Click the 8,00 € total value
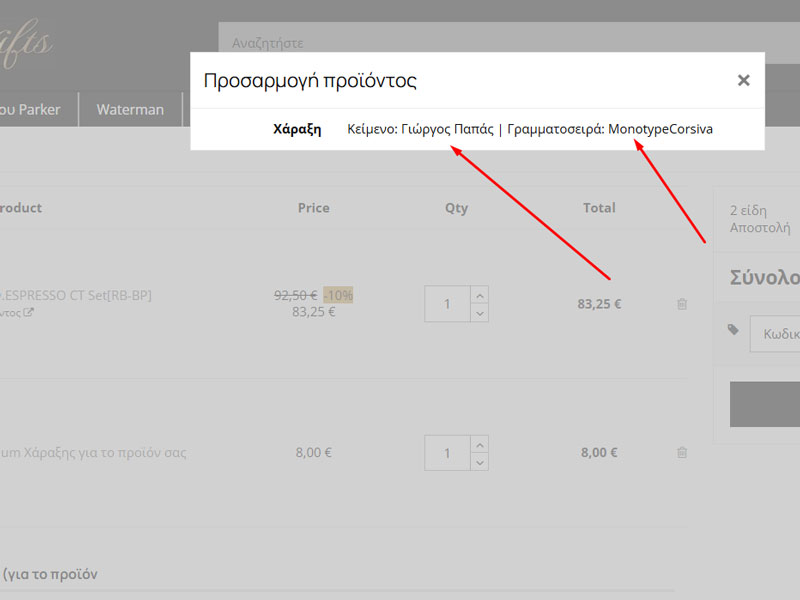 pyautogui.click(x=599, y=453)
